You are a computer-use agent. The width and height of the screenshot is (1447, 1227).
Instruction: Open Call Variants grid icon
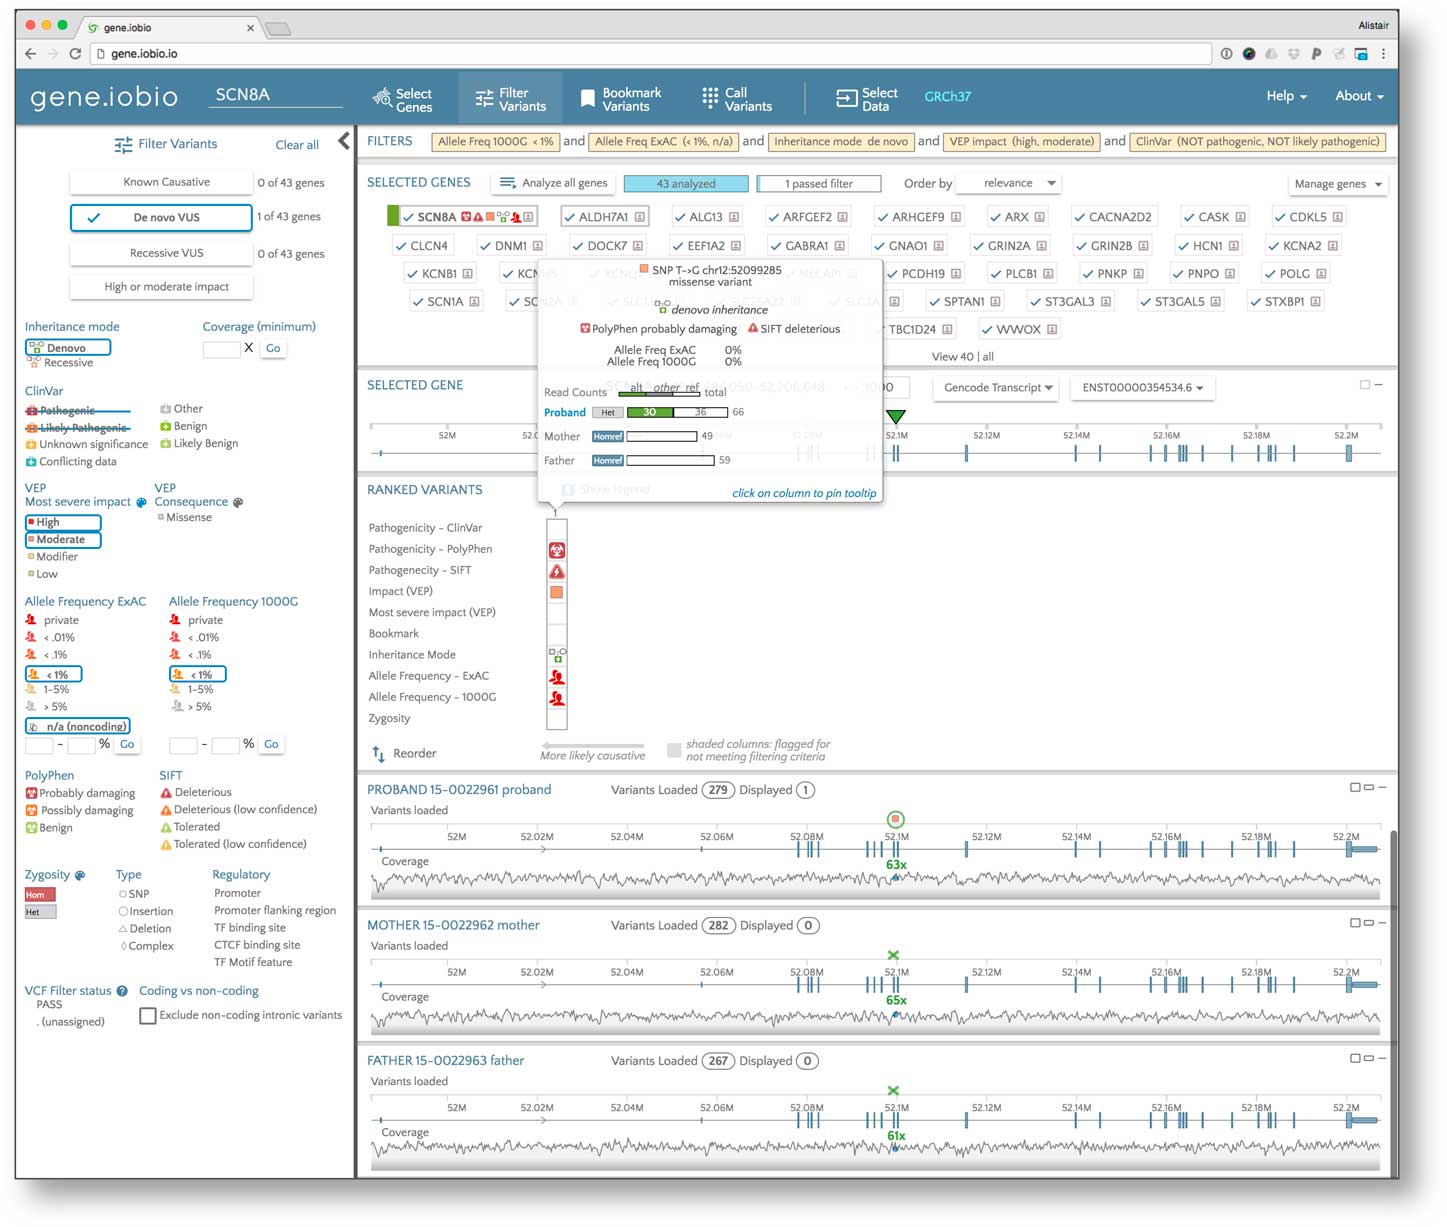[x=710, y=98]
